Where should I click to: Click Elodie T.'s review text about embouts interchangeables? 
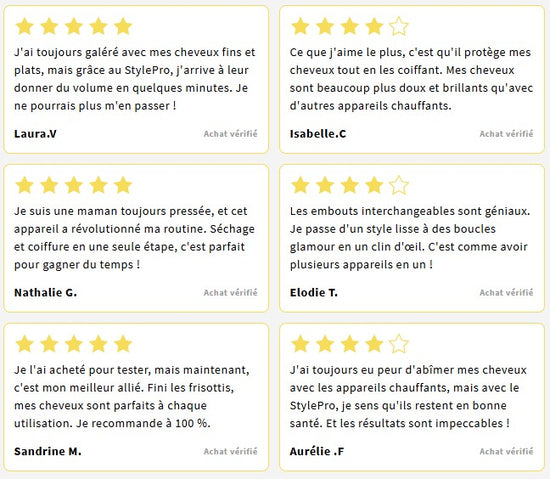410,238
